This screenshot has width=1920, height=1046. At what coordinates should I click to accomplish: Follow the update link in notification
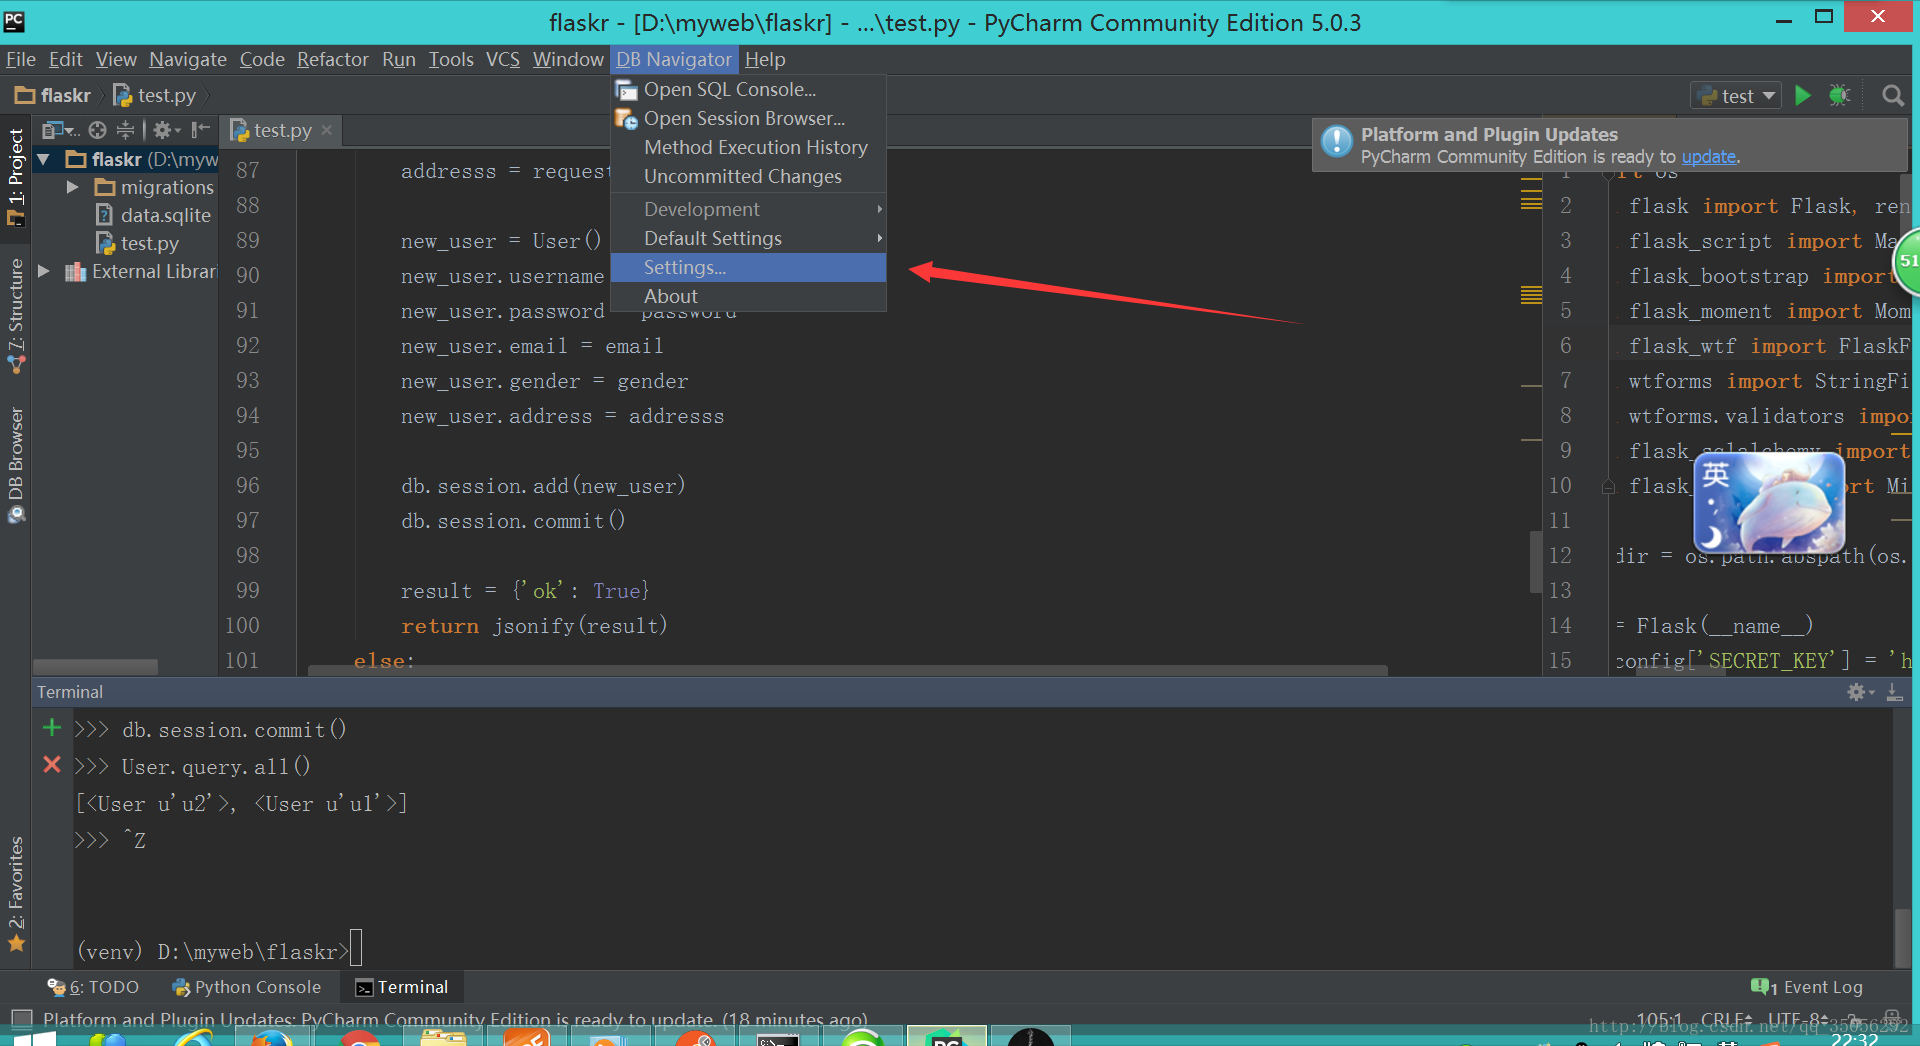point(1709,157)
